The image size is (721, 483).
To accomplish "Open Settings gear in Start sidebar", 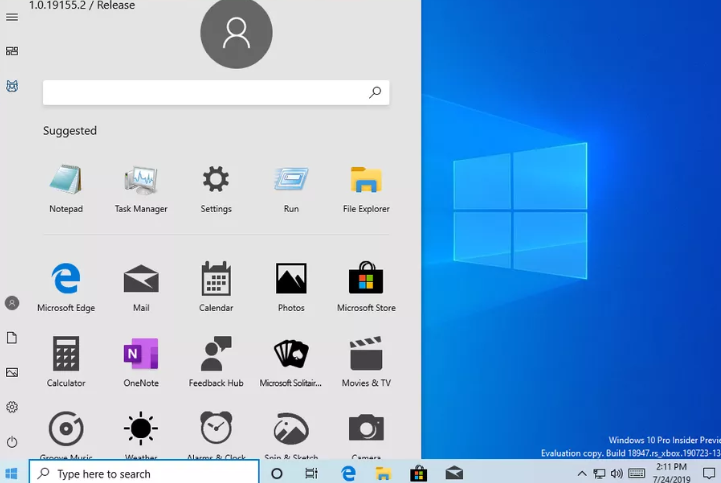I will (12, 407).
